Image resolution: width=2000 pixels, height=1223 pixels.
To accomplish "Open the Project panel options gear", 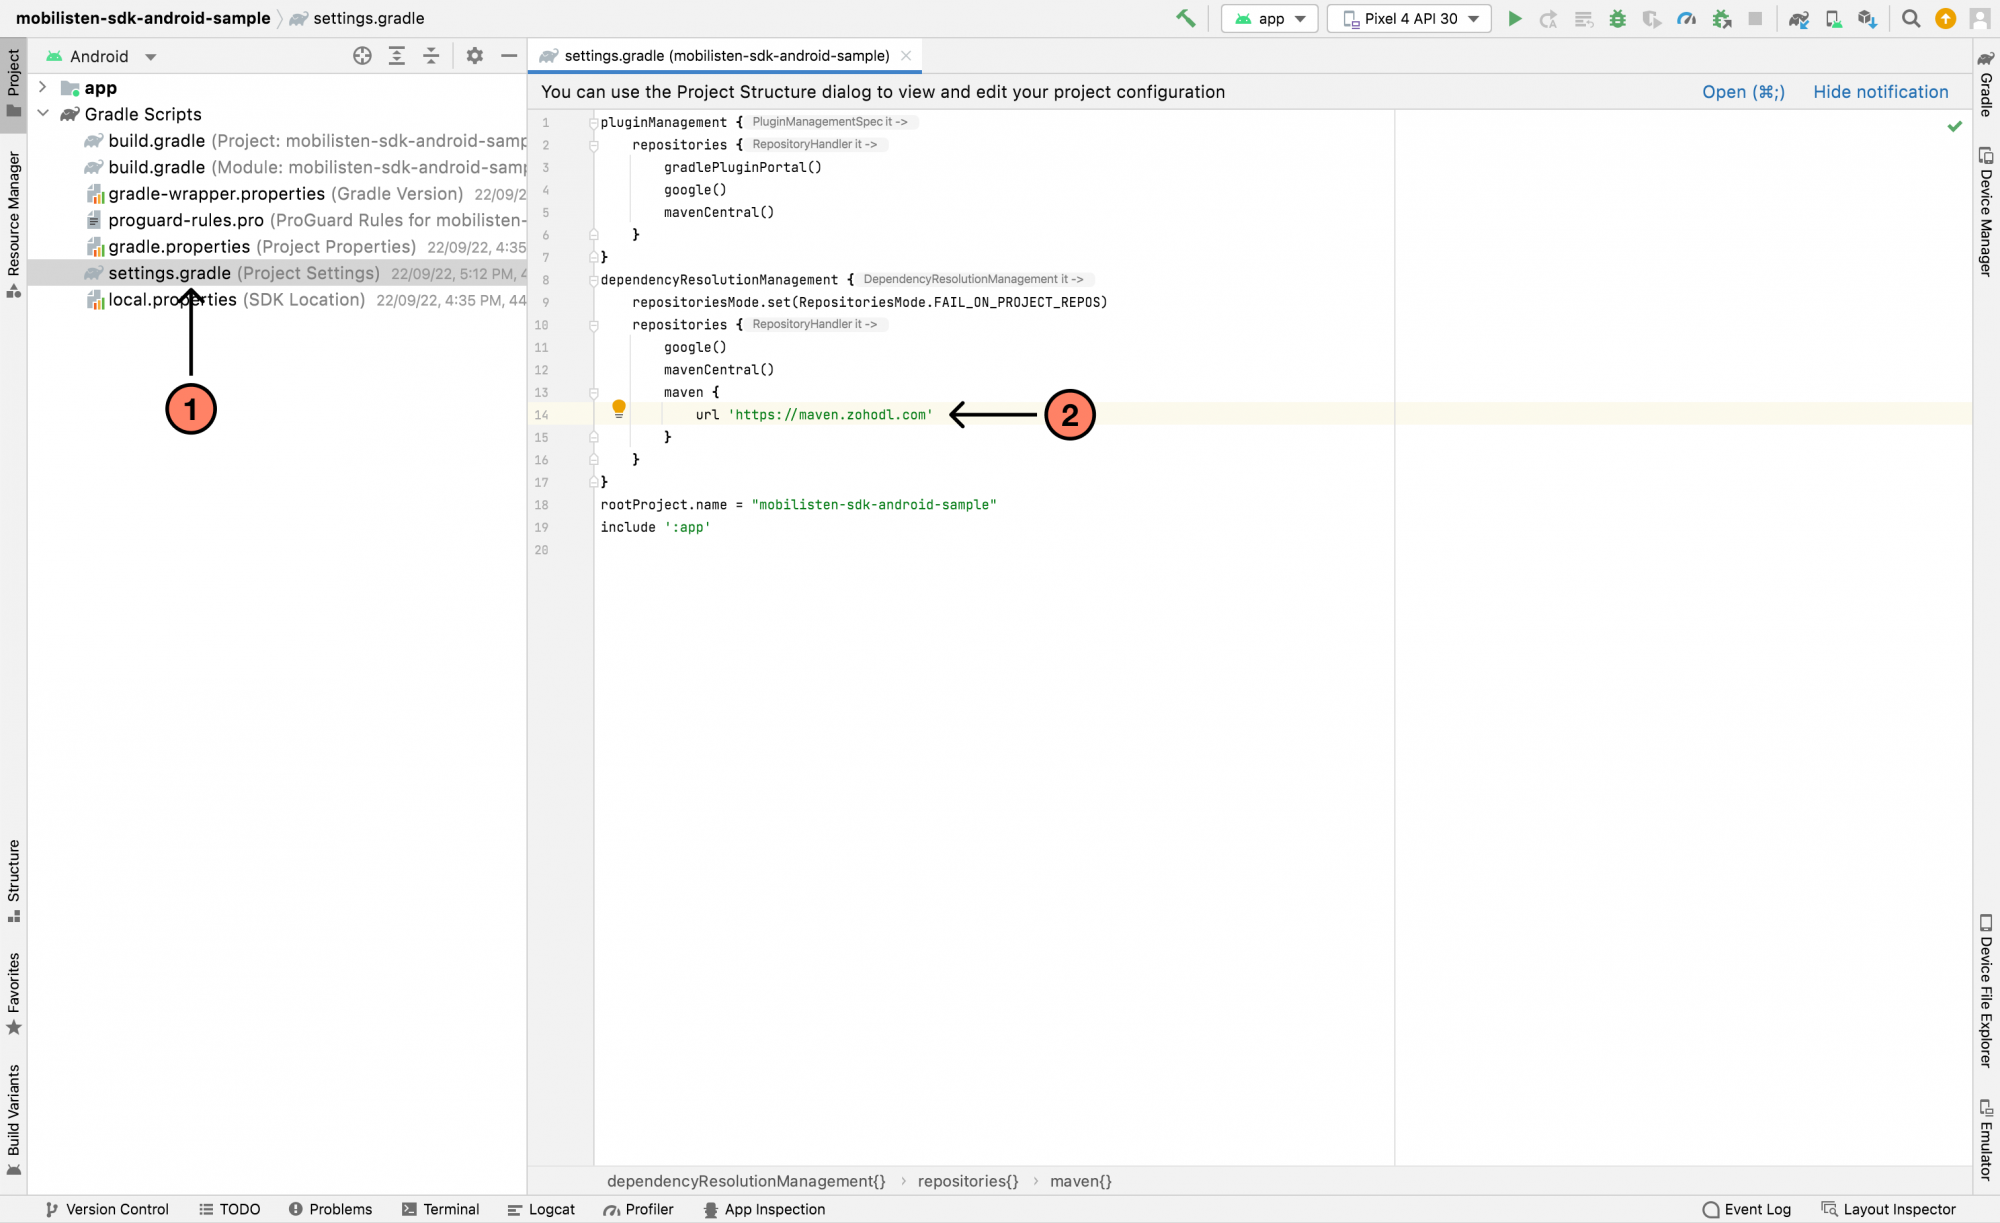I will point(475,56).
